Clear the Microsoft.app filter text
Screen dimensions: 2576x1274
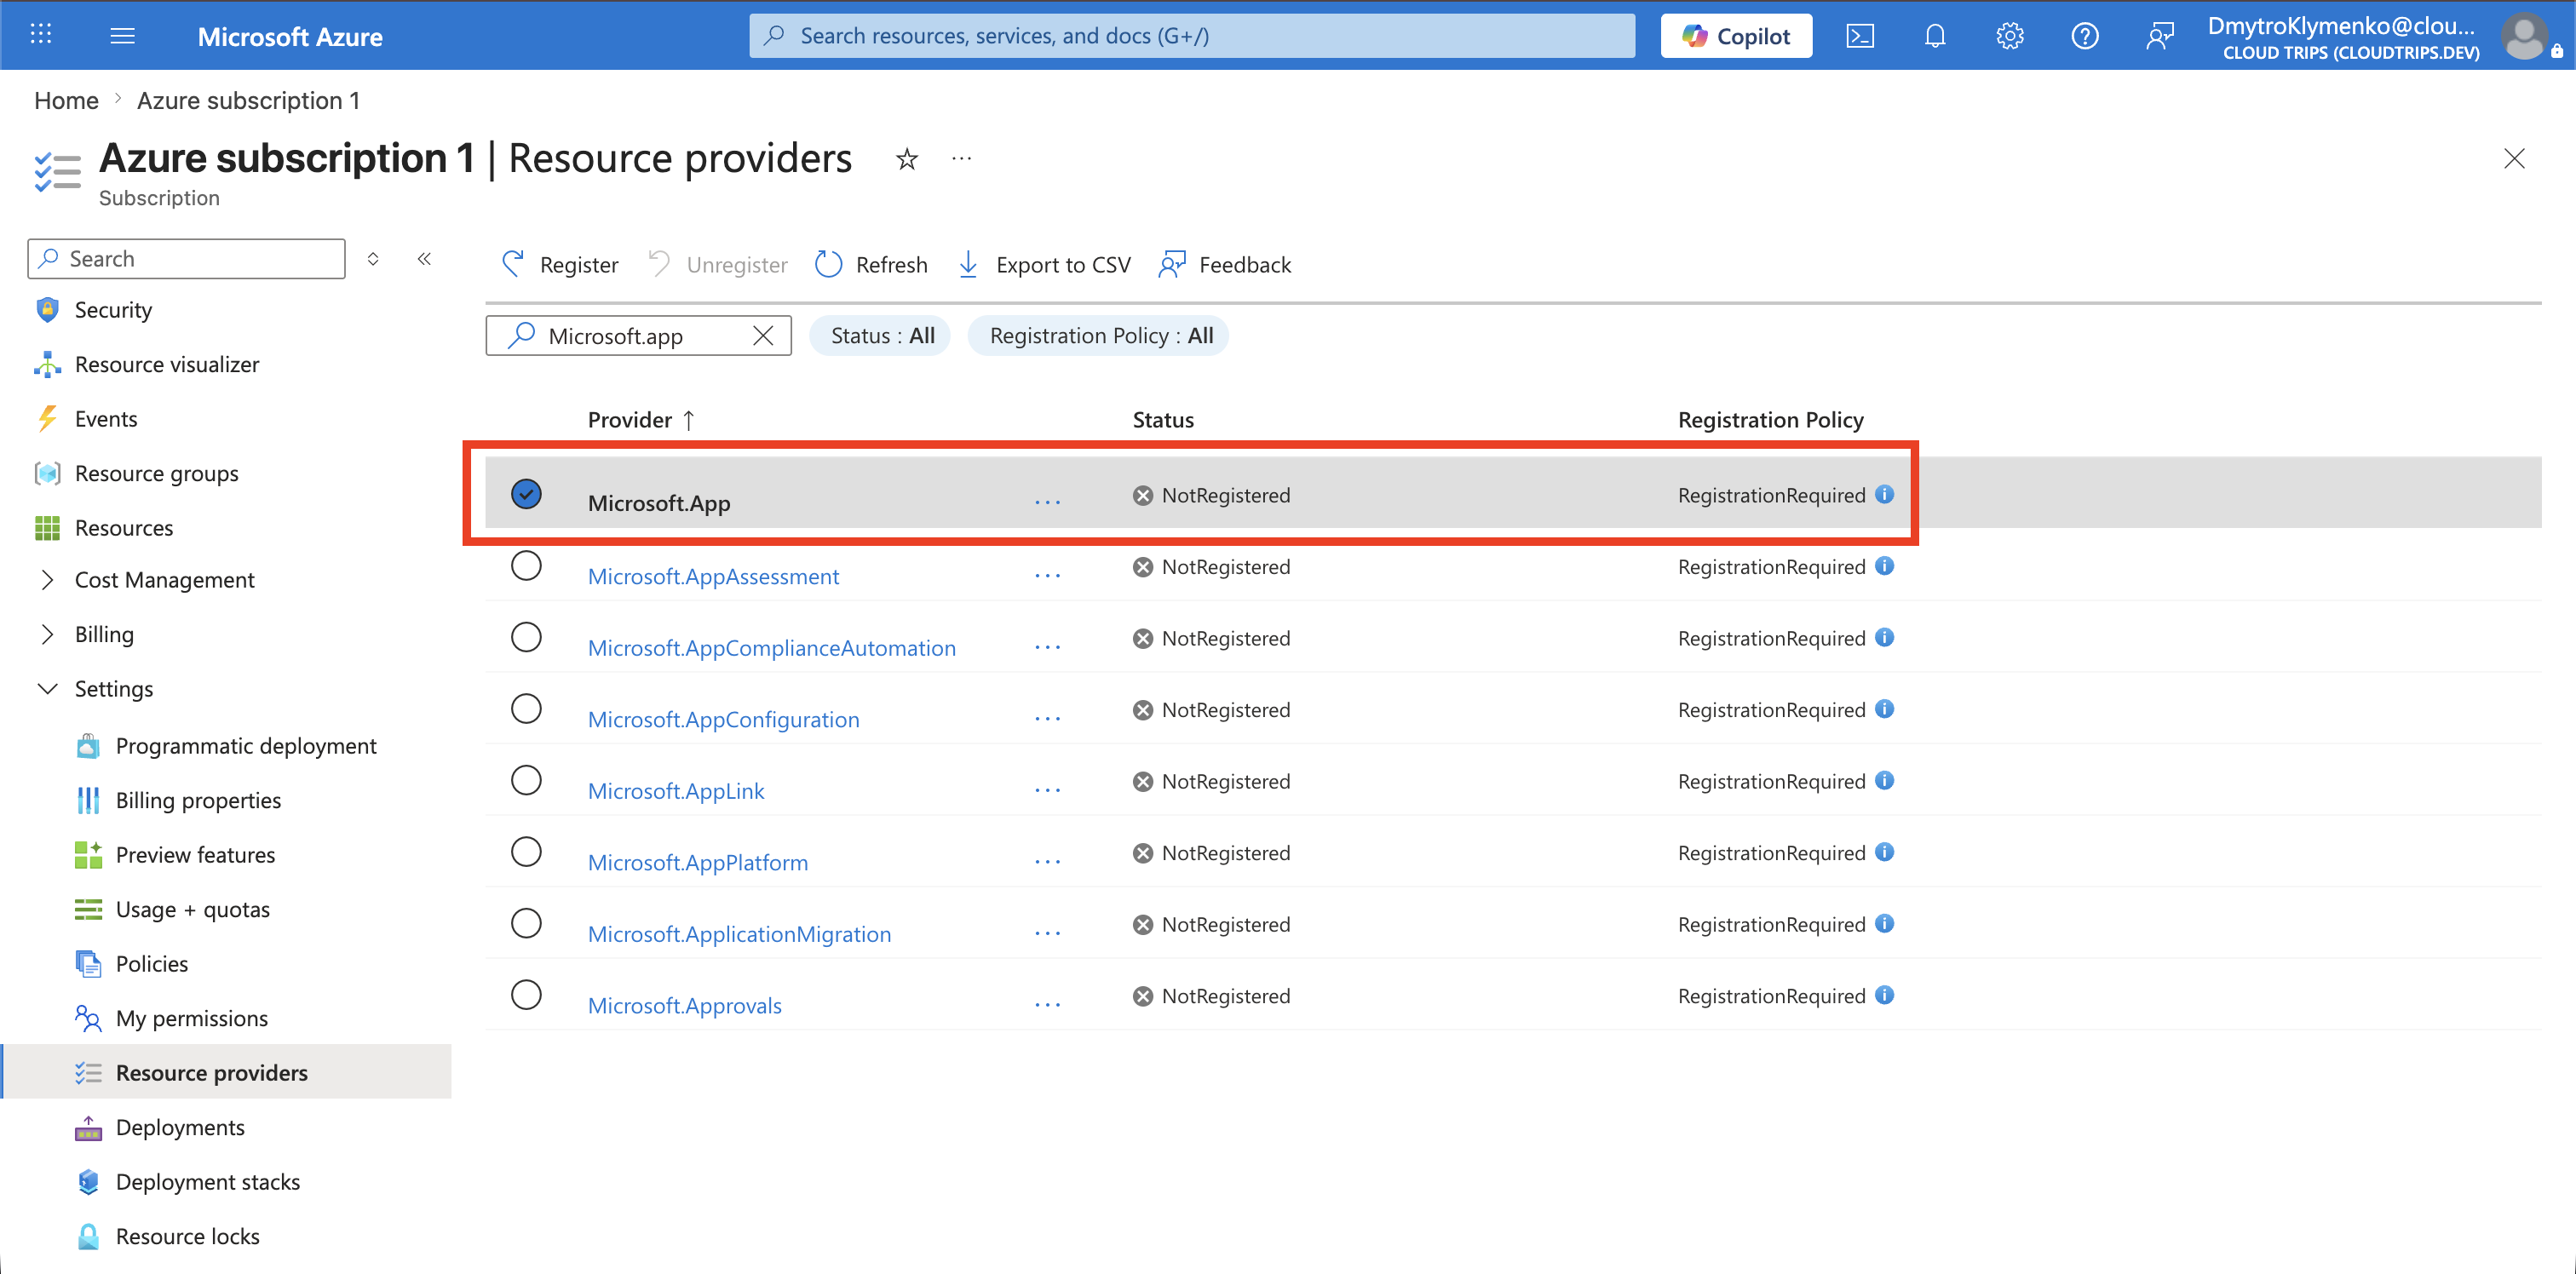click(763, 336)
